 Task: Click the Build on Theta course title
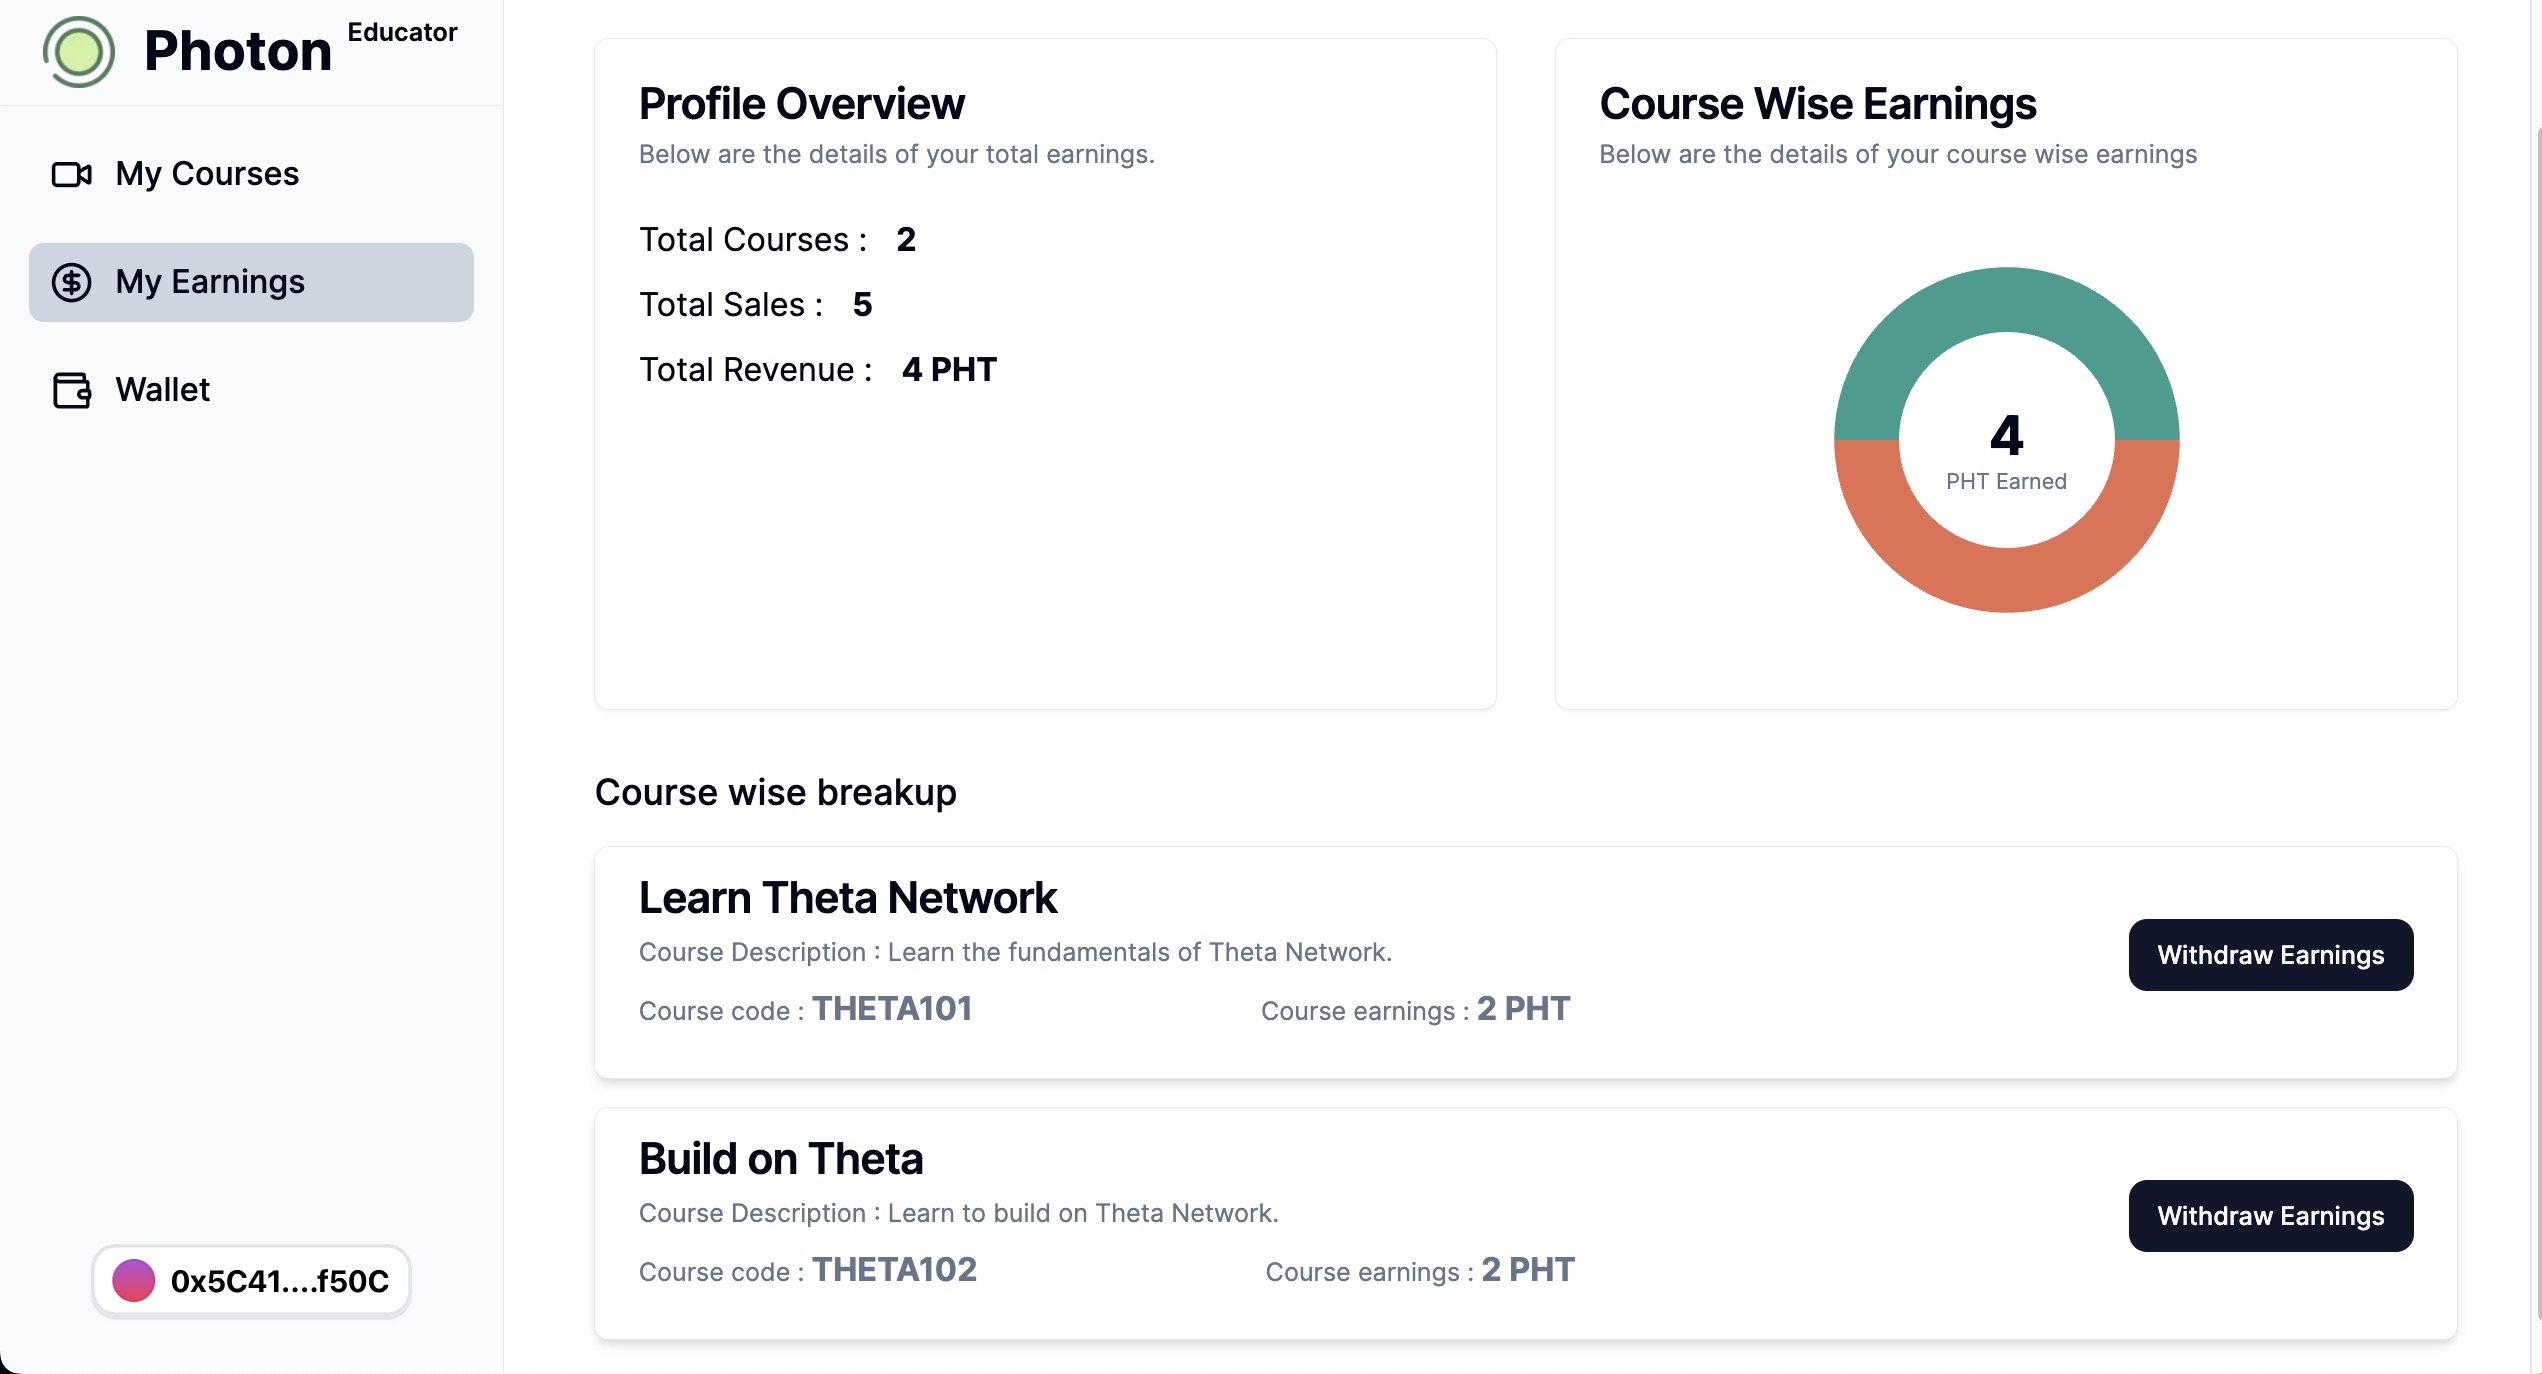tap(780, 1159)
